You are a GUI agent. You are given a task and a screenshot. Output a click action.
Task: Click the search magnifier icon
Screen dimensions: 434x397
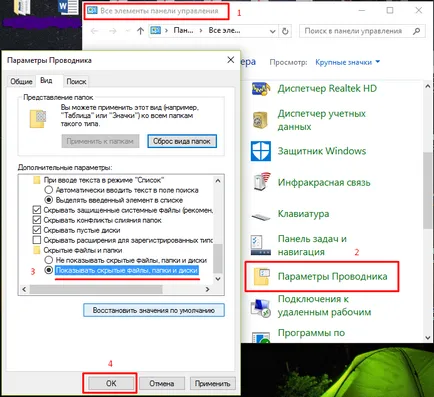click(x=416, y=31)
